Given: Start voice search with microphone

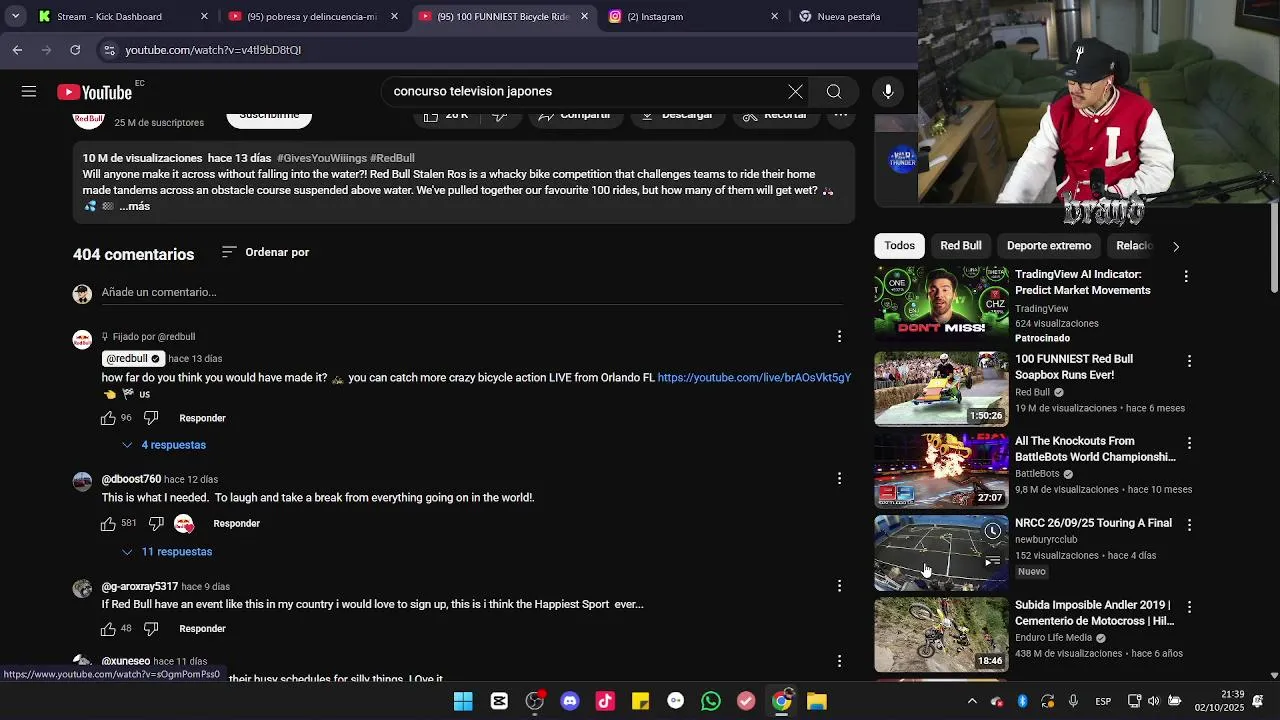Looking at the screenshot, I should point(888,92).
